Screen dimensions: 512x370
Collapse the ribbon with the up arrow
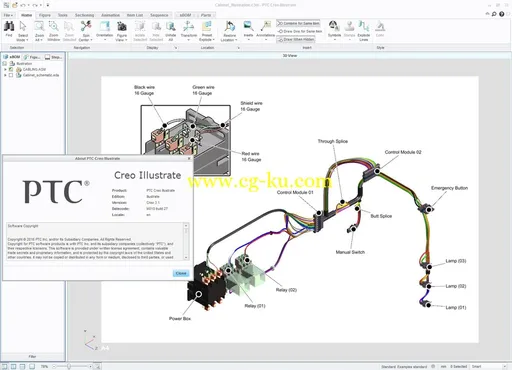[487, 14]
